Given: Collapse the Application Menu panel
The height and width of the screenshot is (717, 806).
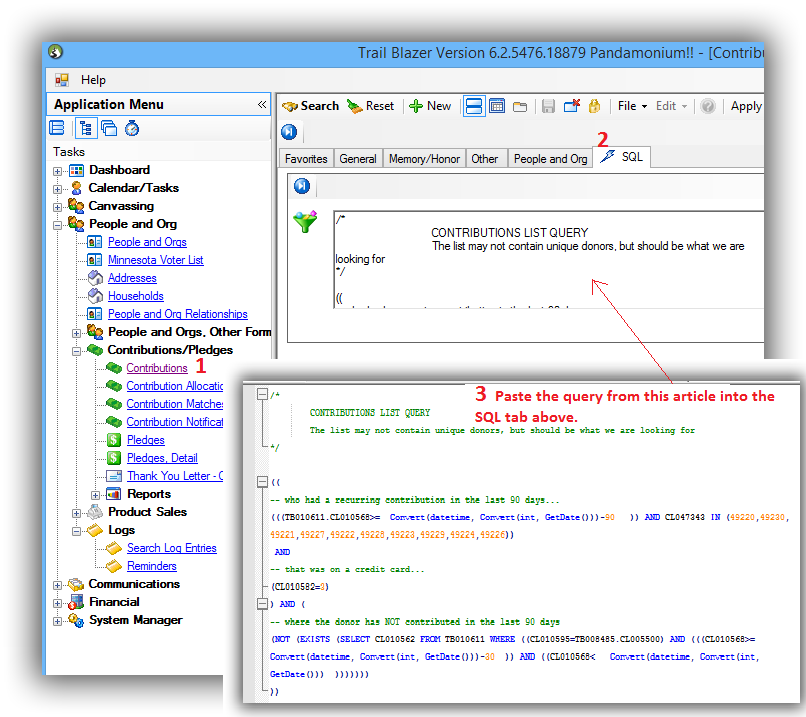Looking at the screenshot, I should click(x=262, y=105).
